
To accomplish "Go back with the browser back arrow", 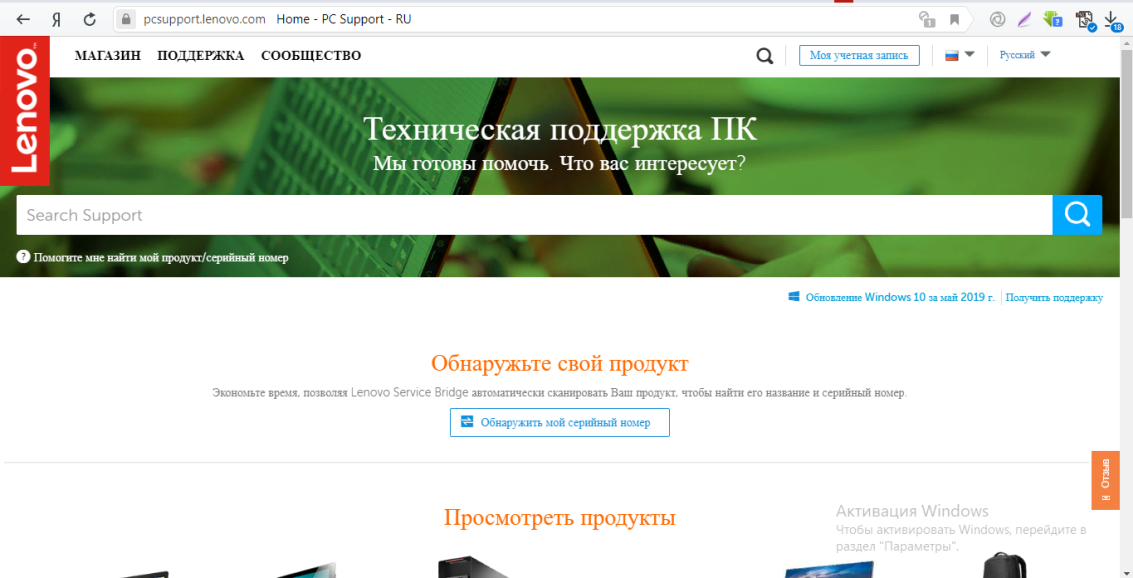I will (23, 20).
